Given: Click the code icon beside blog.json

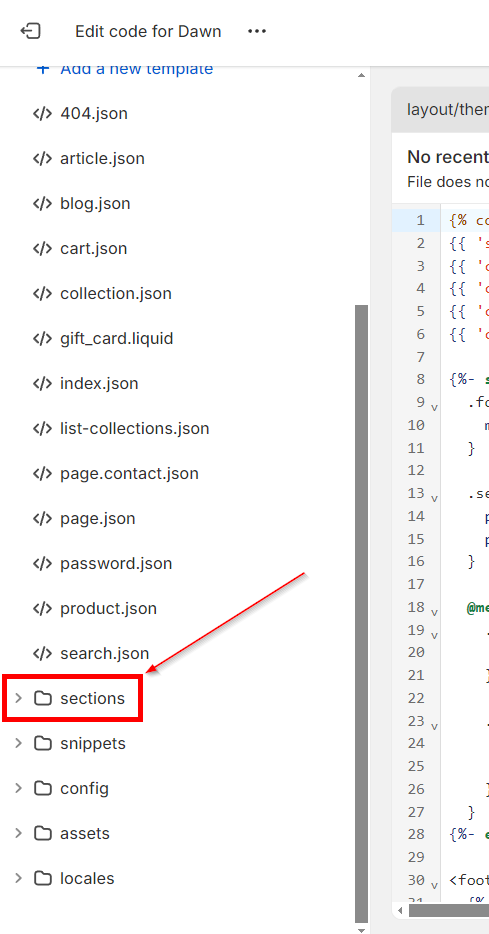Looking at the screenshot, I should 42,203.
